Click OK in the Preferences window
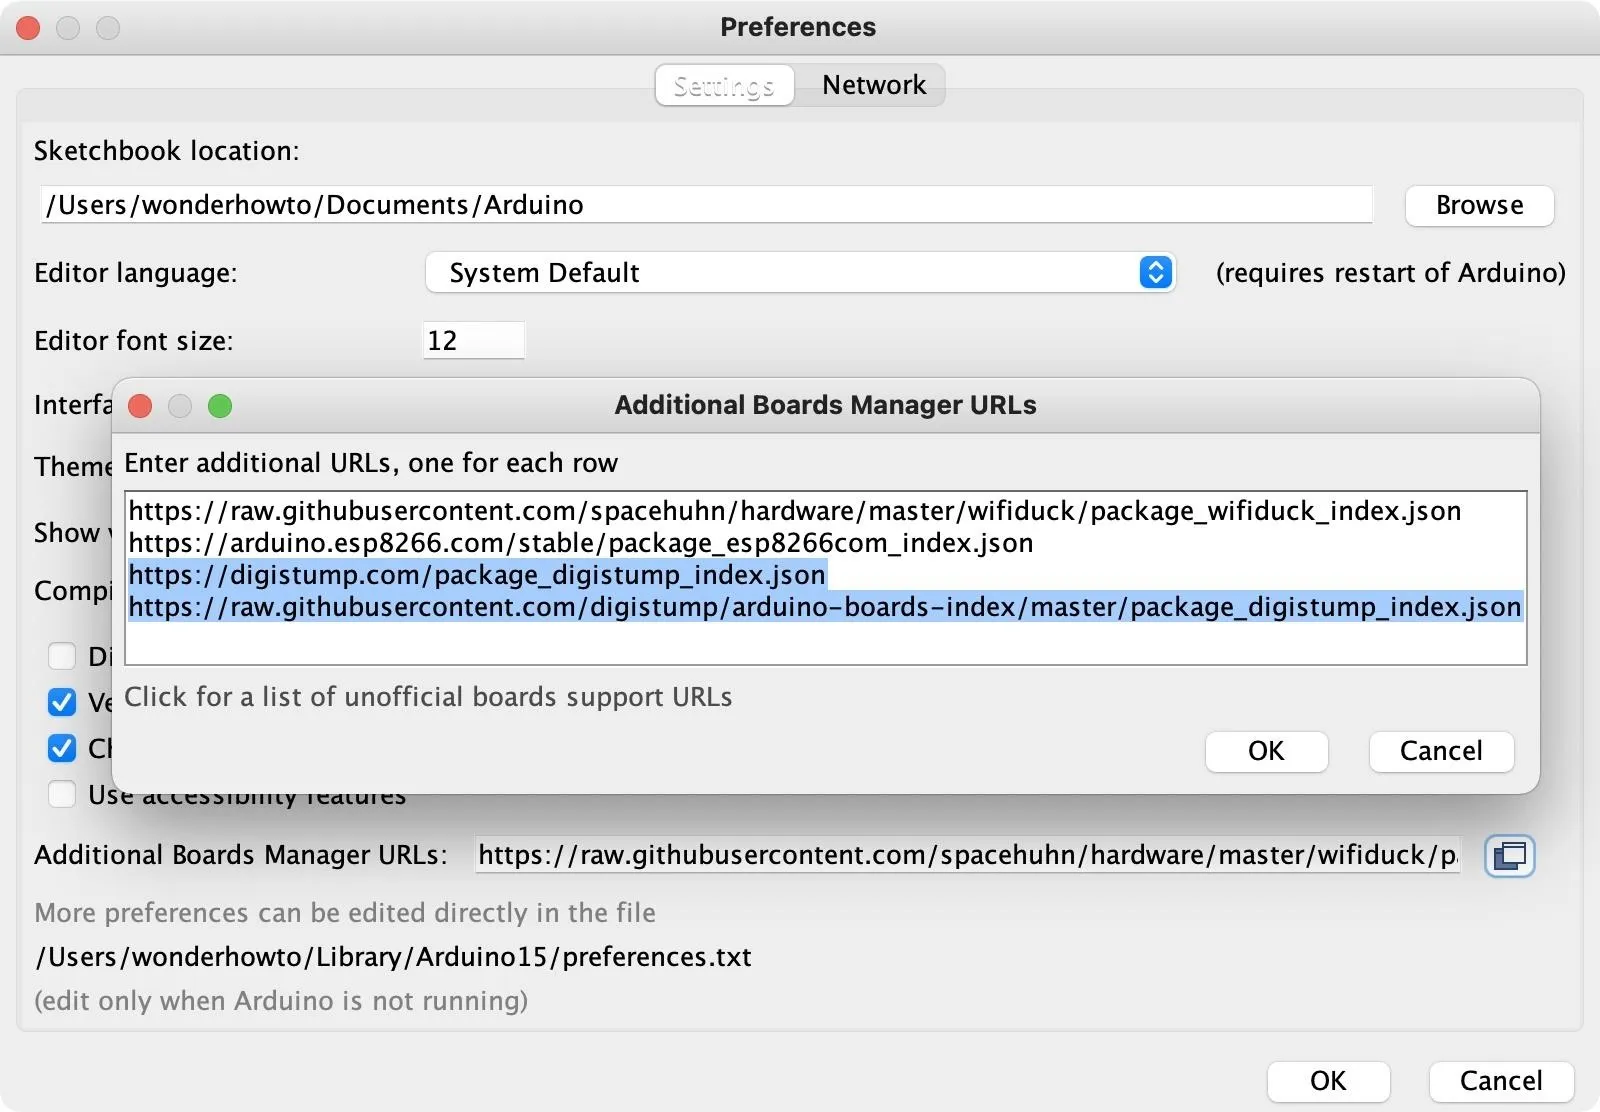 point(1328,1081)
